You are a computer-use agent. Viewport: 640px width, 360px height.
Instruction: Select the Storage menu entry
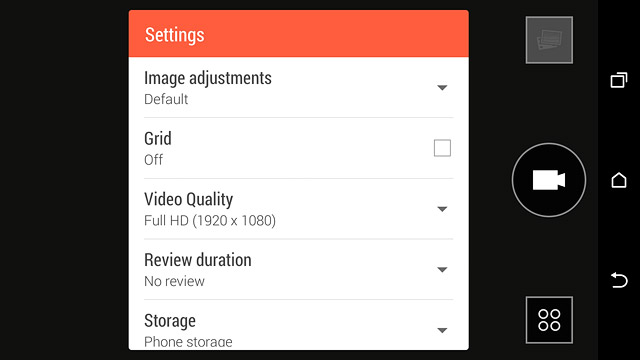(298, 325)
